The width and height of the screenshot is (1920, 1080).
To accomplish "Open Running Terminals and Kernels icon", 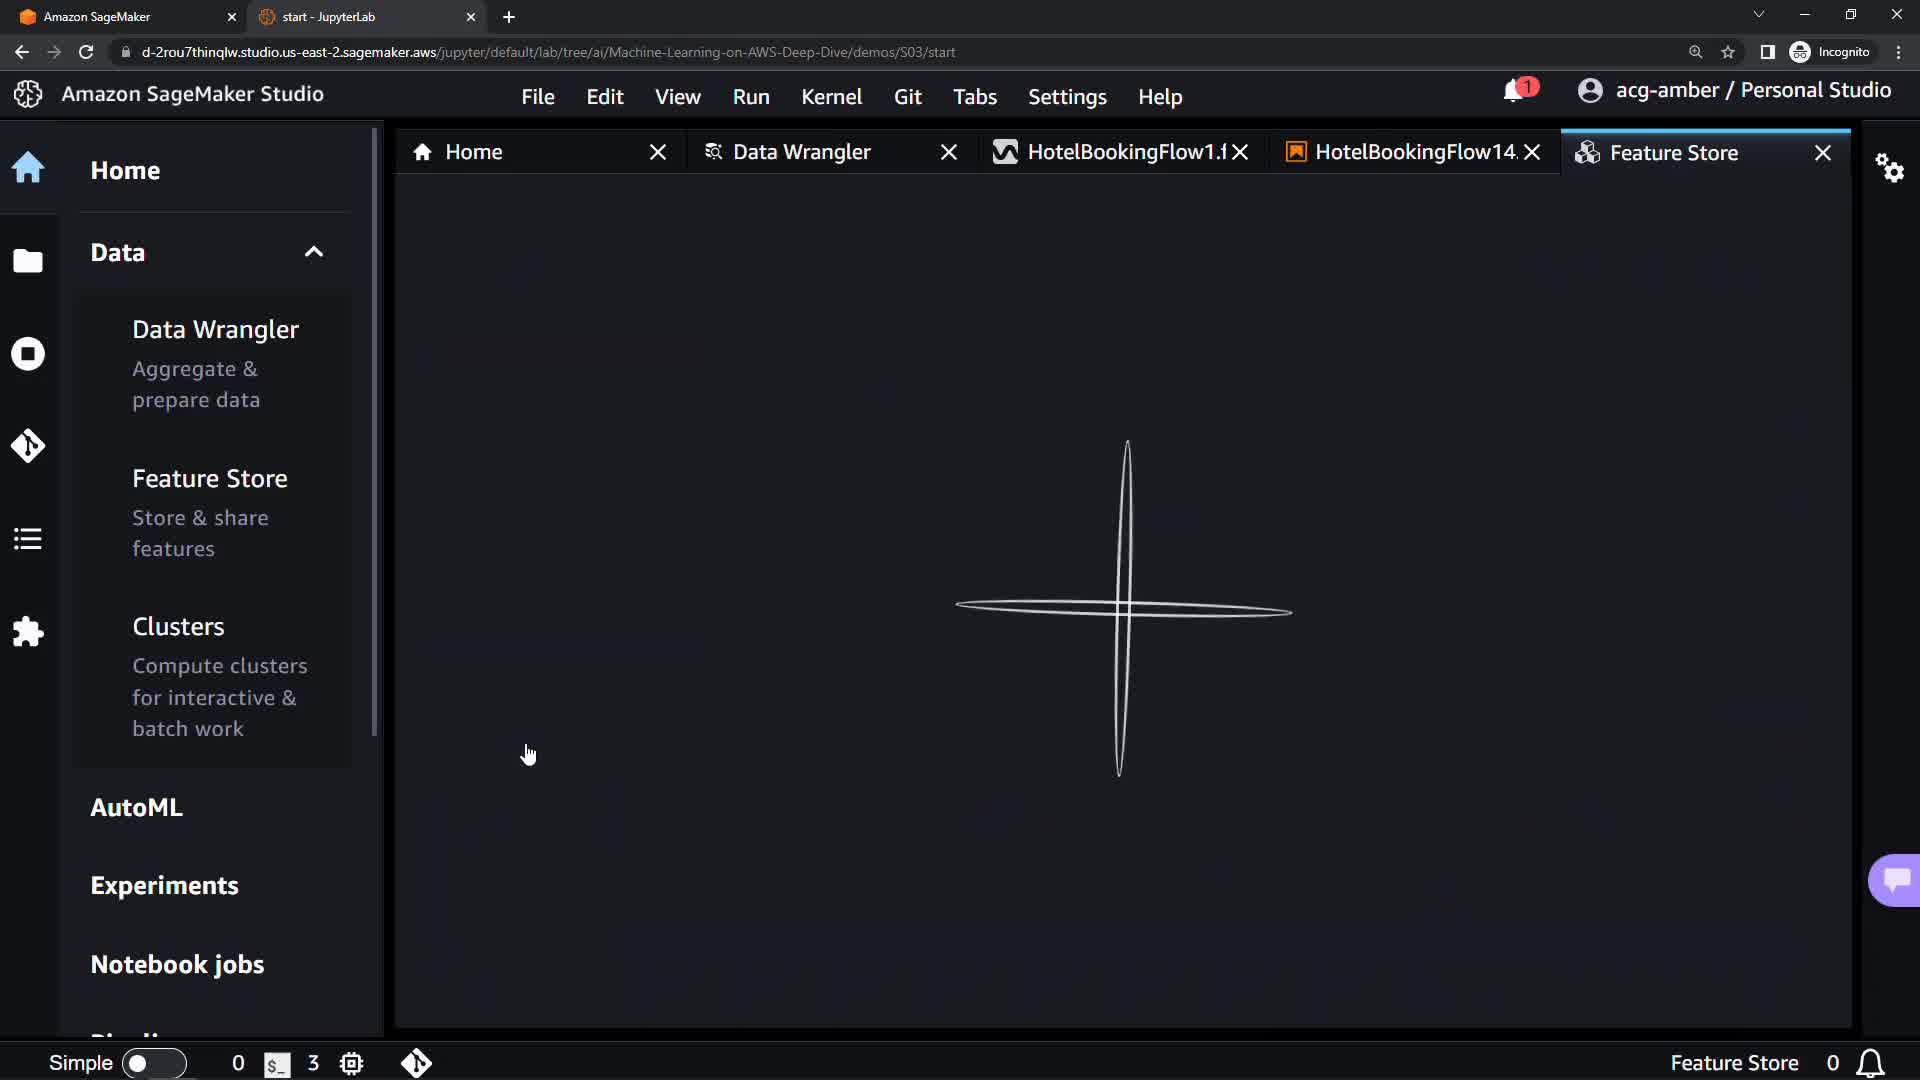I will (28, 354).
